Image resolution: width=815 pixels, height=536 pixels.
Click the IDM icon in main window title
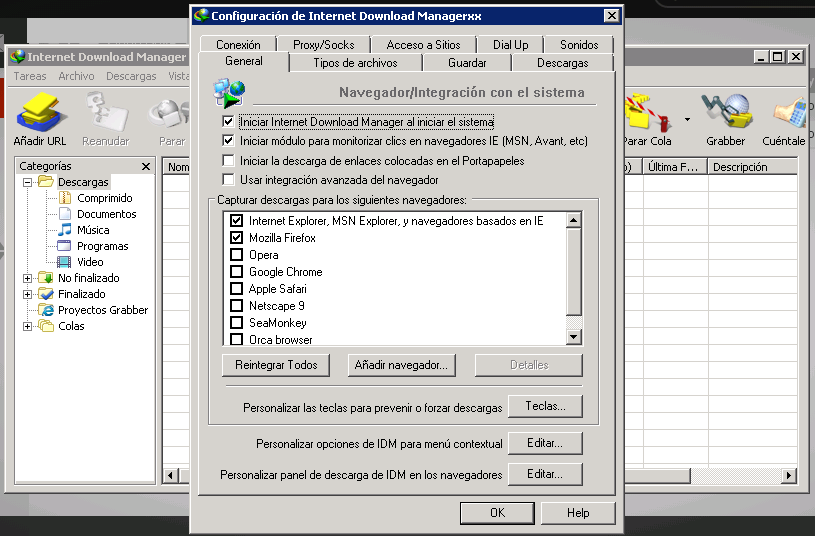pyautogui.click(x=18, y=57)
